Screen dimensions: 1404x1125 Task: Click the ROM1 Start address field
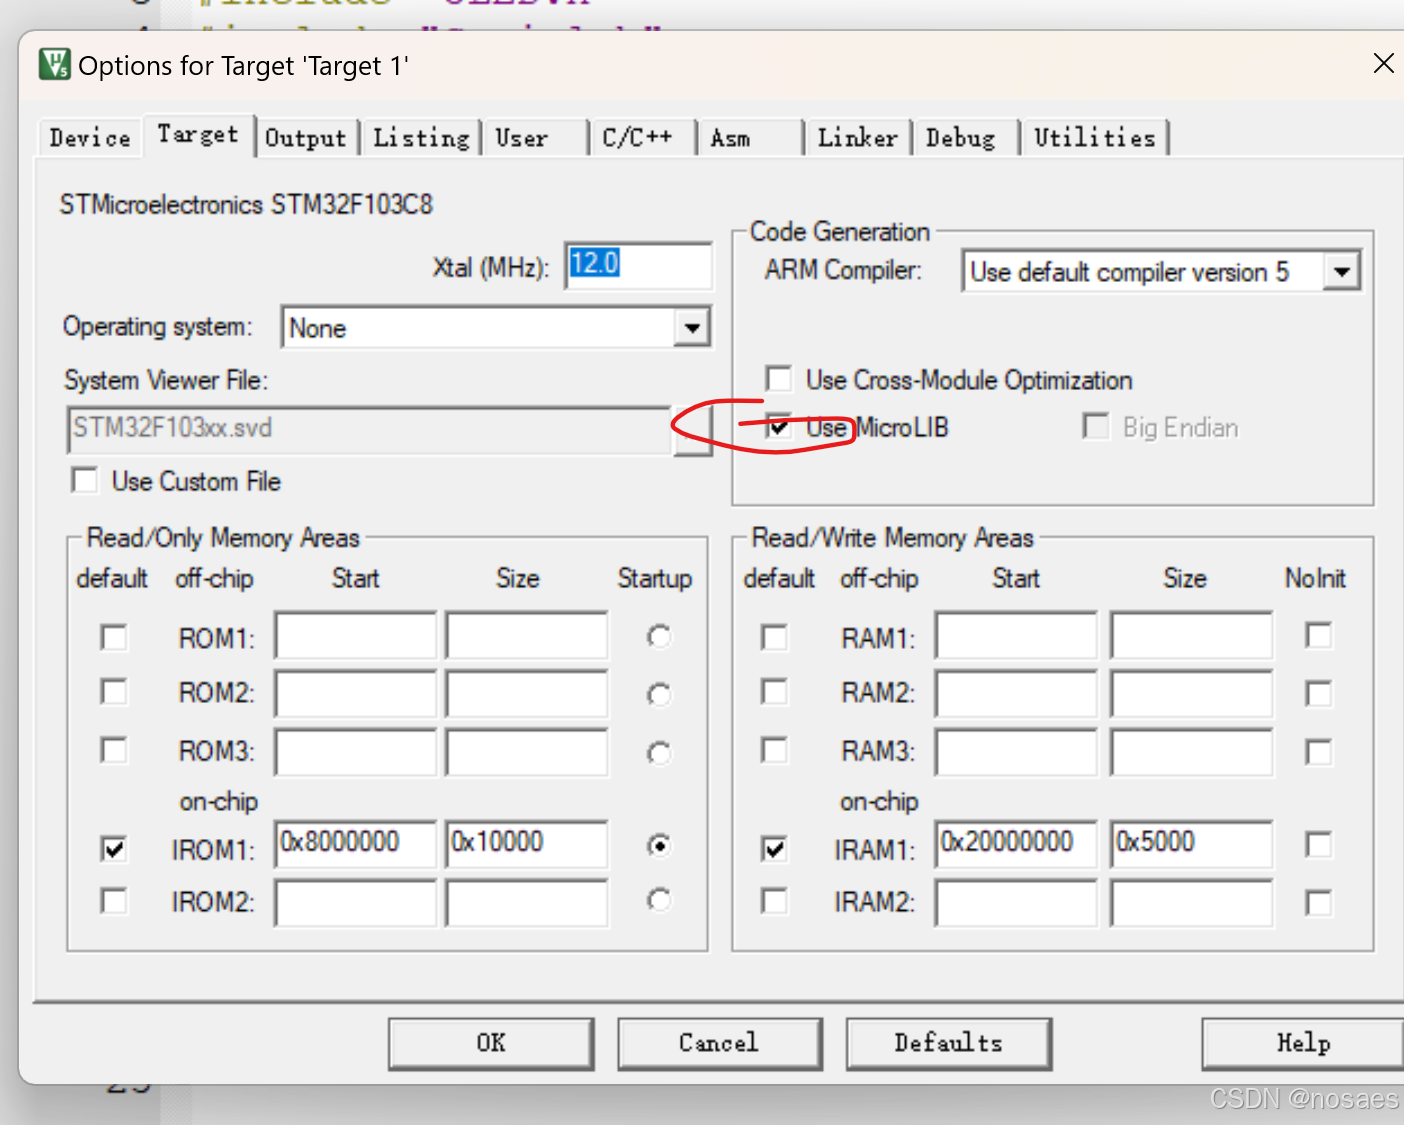tap(356, 635)
